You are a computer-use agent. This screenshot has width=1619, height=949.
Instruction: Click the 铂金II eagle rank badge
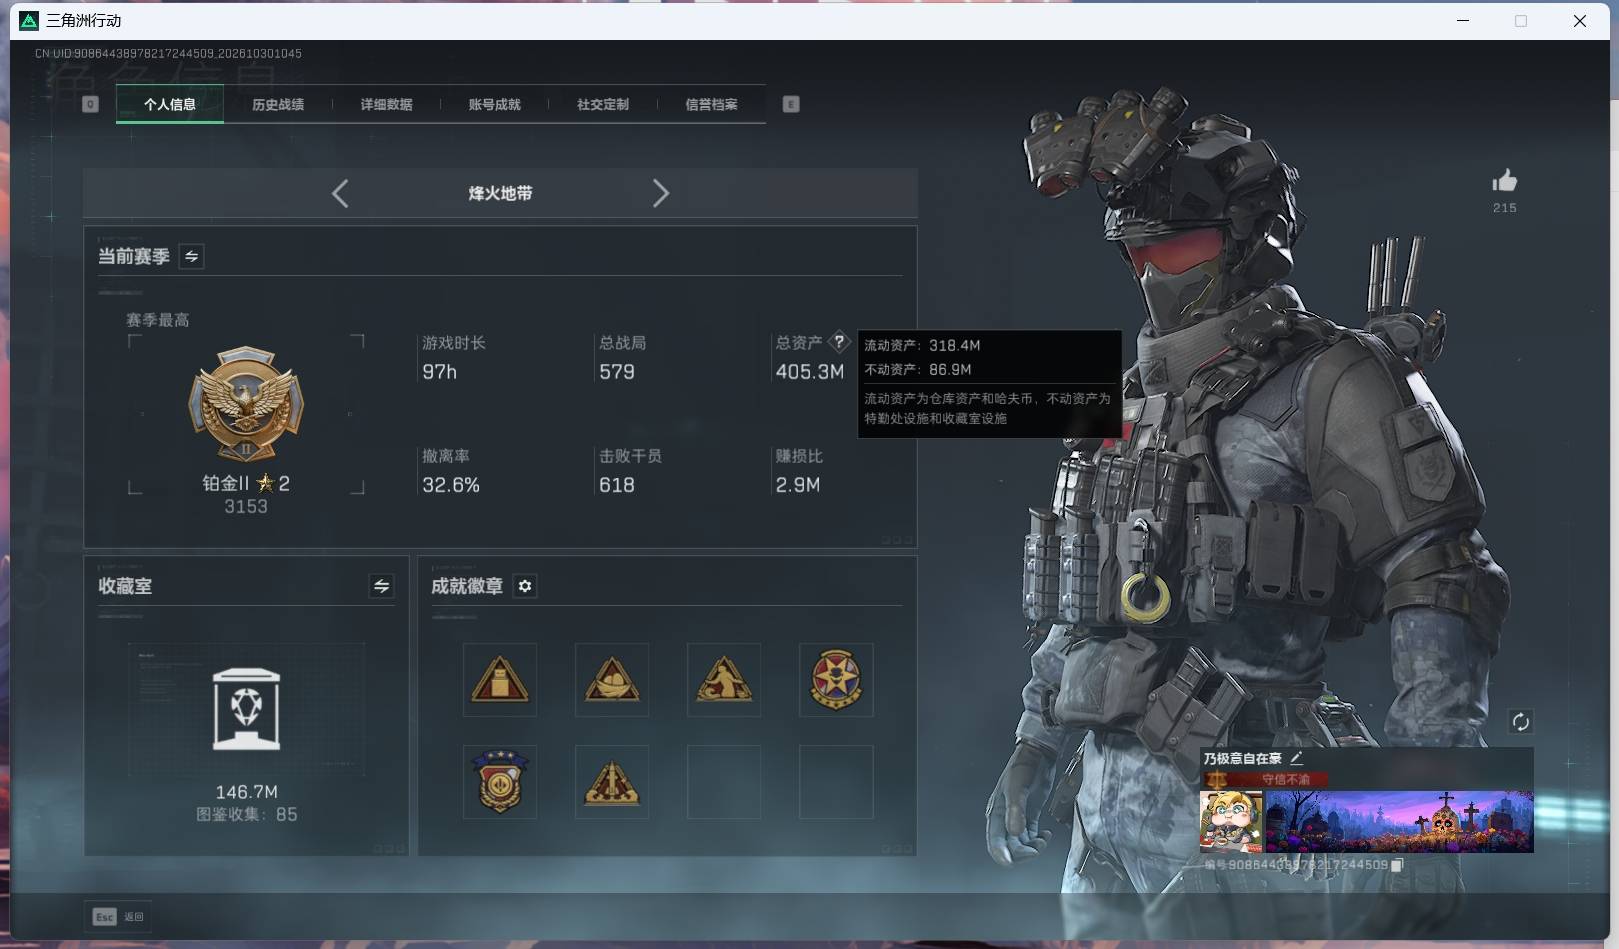pyautogui.click(x=246, y=404)
